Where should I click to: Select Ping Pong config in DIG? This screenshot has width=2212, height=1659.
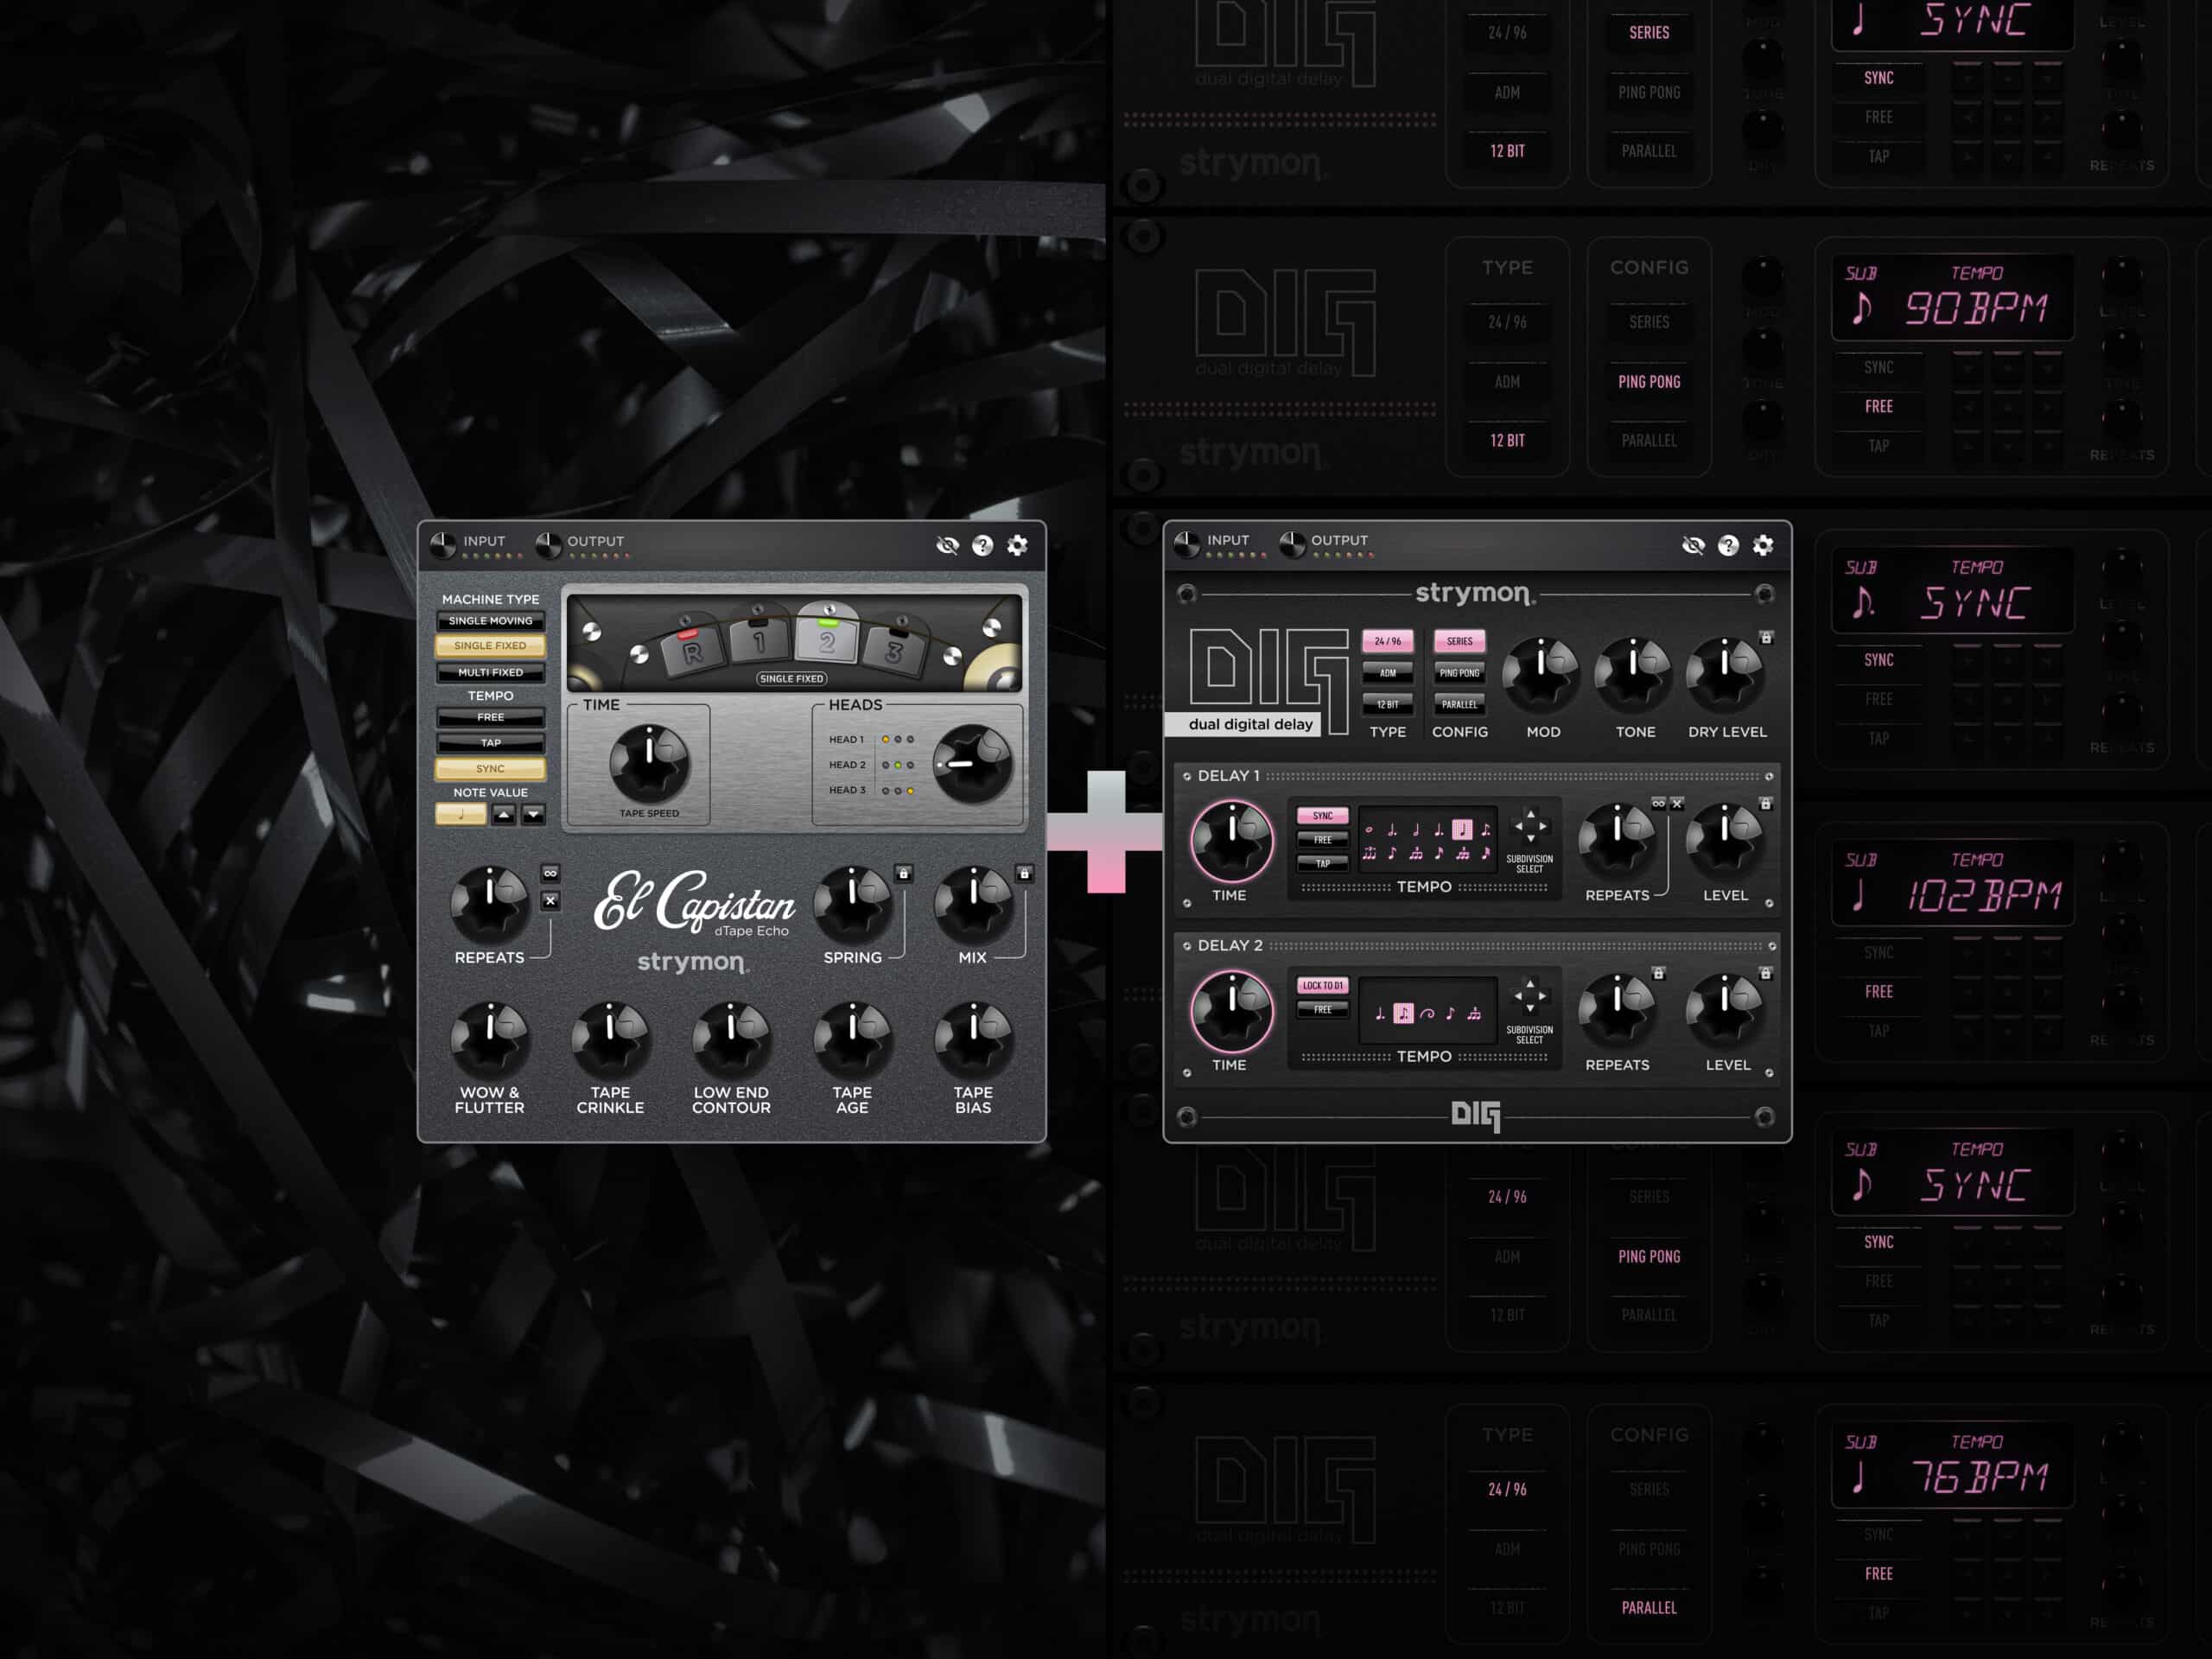coord(1460,673)
